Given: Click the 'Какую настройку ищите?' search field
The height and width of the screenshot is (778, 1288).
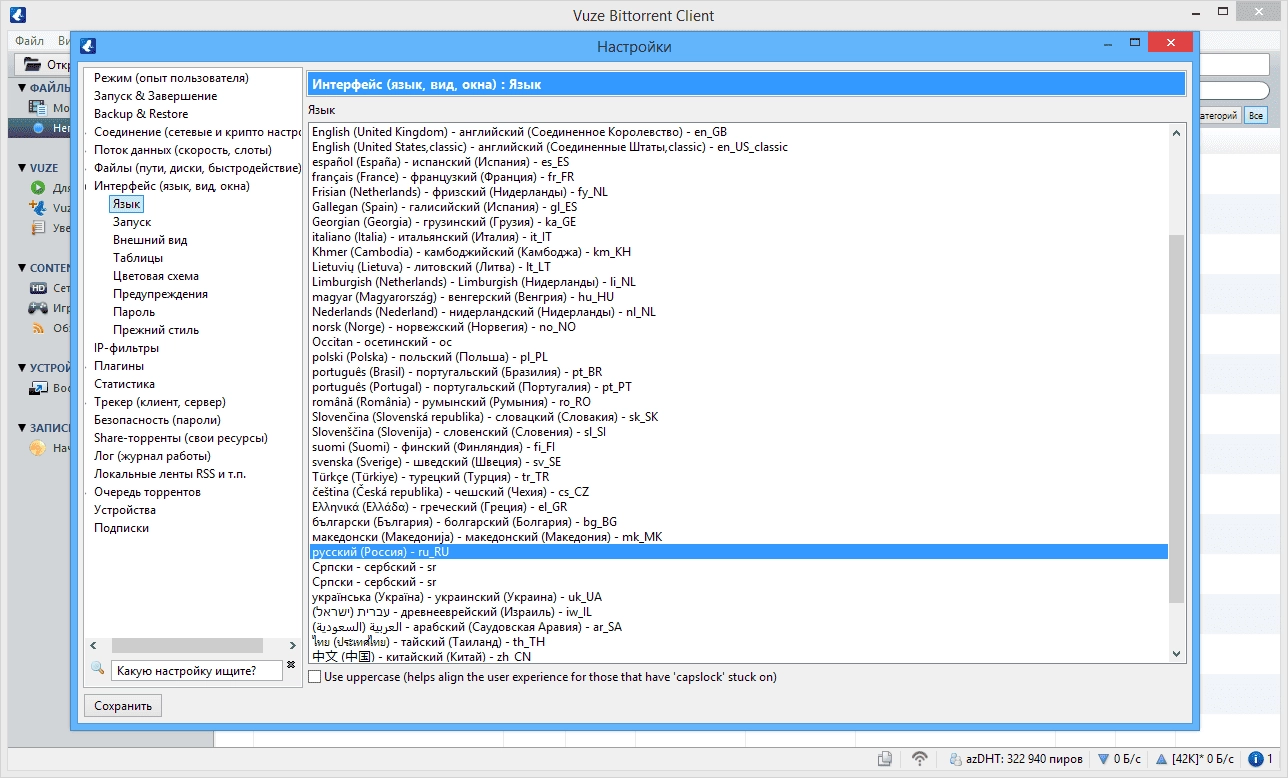Looking at the screenshot, I should [196, 671].
